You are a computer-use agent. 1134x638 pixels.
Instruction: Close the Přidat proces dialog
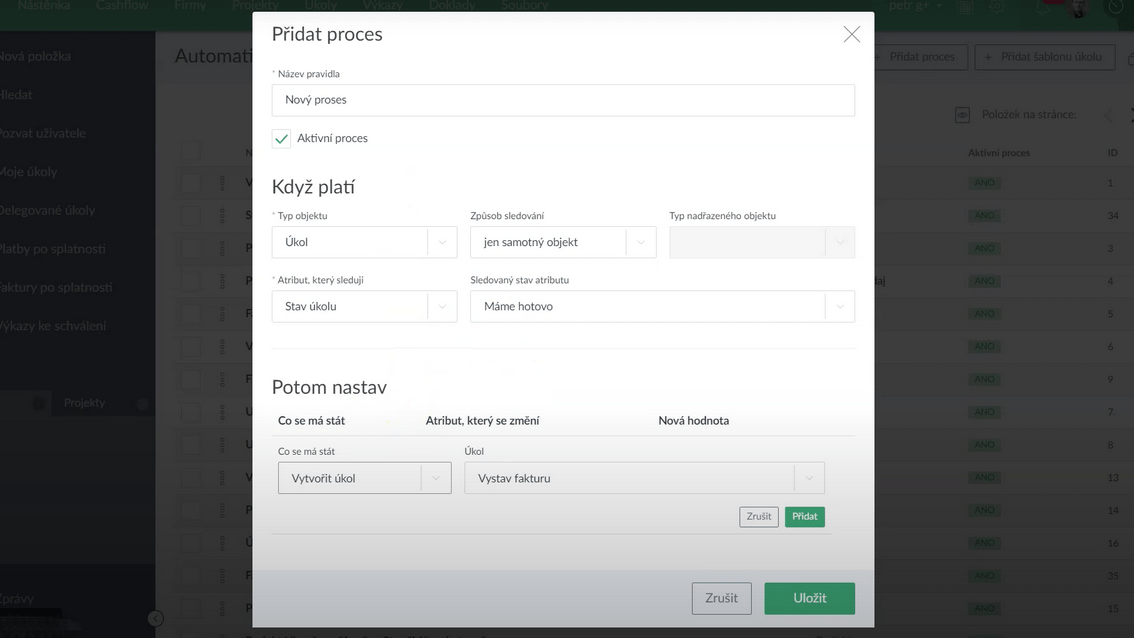851,35
